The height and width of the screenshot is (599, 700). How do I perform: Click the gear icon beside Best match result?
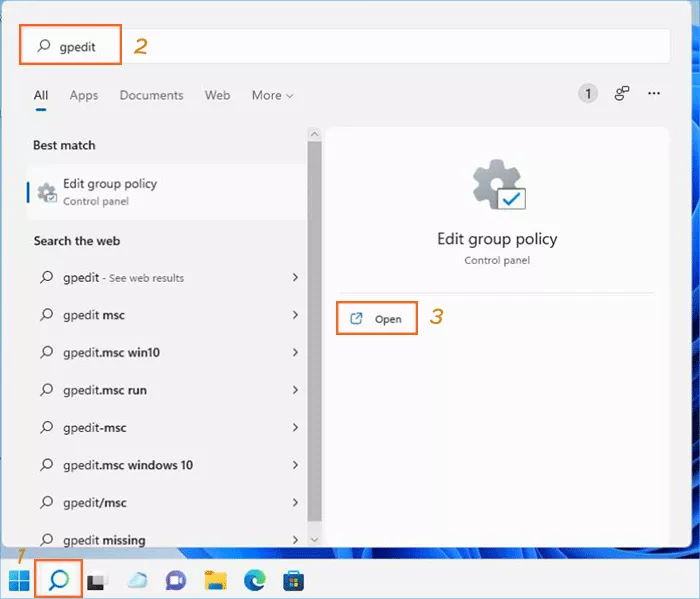coord(47,192)
